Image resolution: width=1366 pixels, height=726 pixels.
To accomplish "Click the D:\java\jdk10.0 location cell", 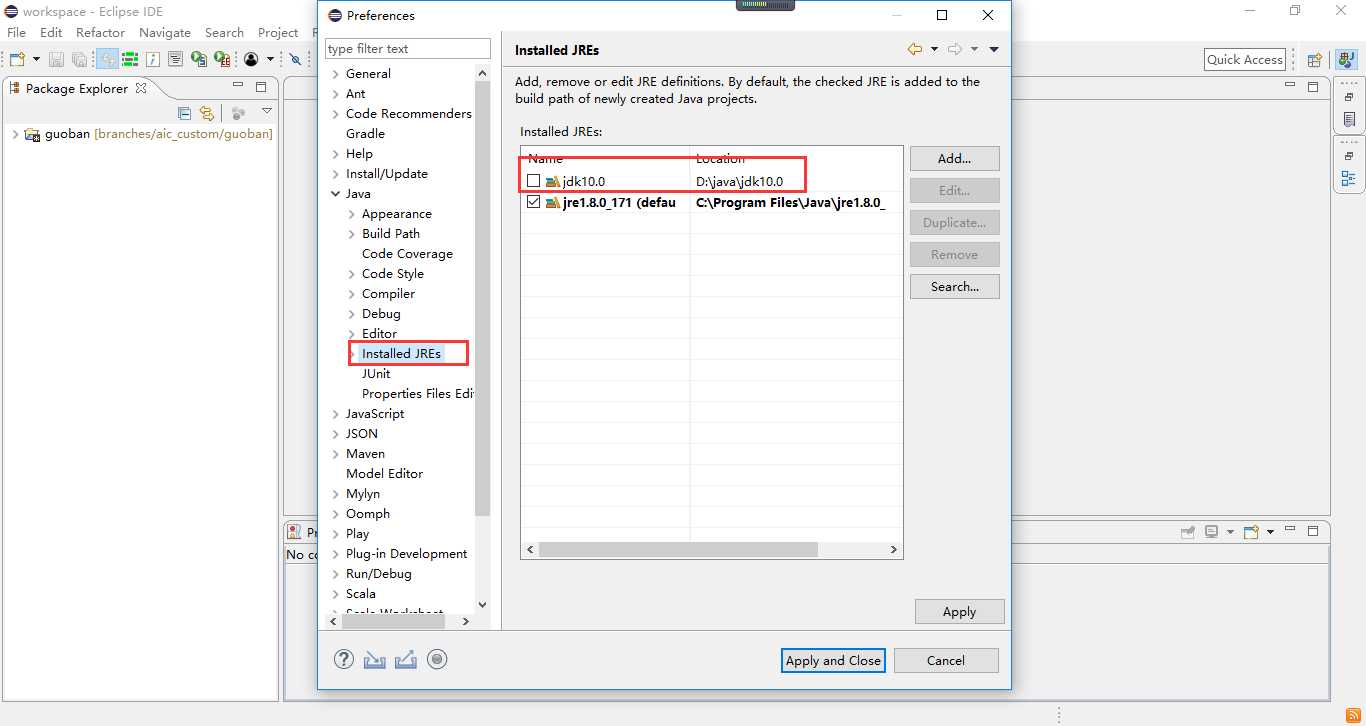I will [739, 182].
